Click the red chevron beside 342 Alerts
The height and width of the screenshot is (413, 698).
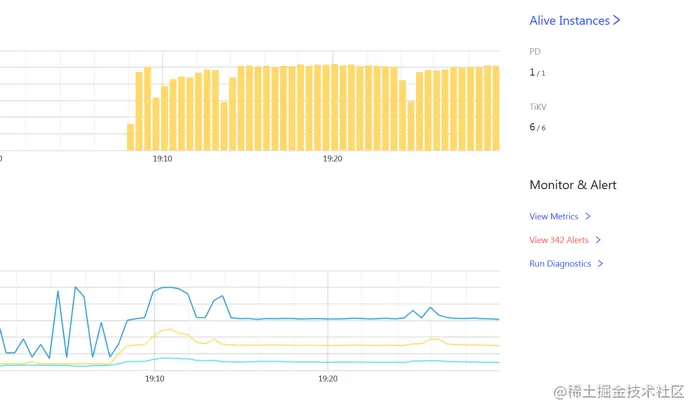coord(598,240)
